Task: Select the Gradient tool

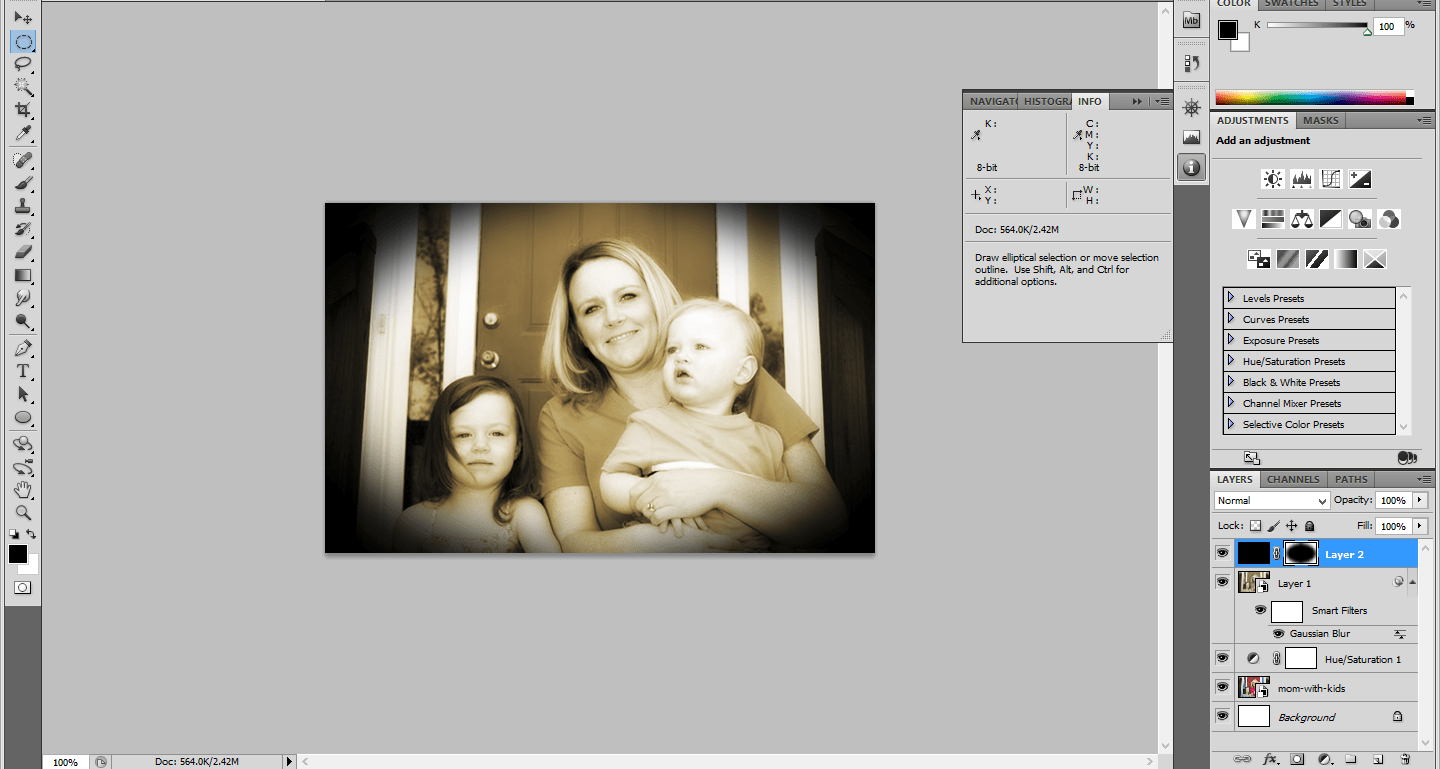Action: 23,275
